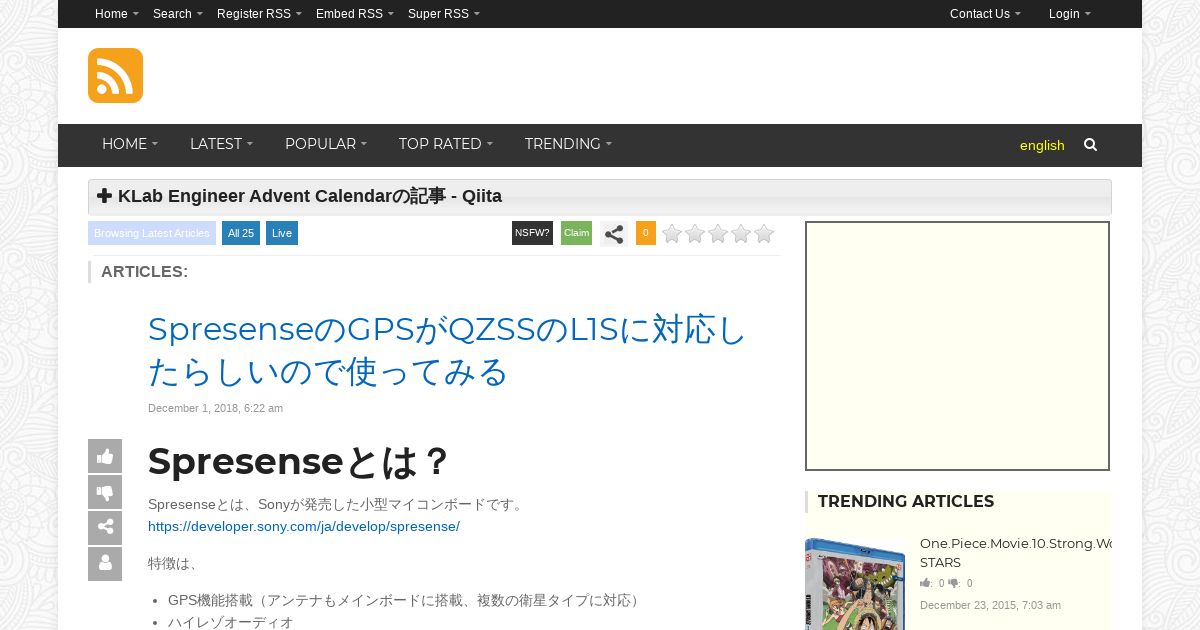Click the NSFW? button
1200x630 pixels.
coord(532,233)
